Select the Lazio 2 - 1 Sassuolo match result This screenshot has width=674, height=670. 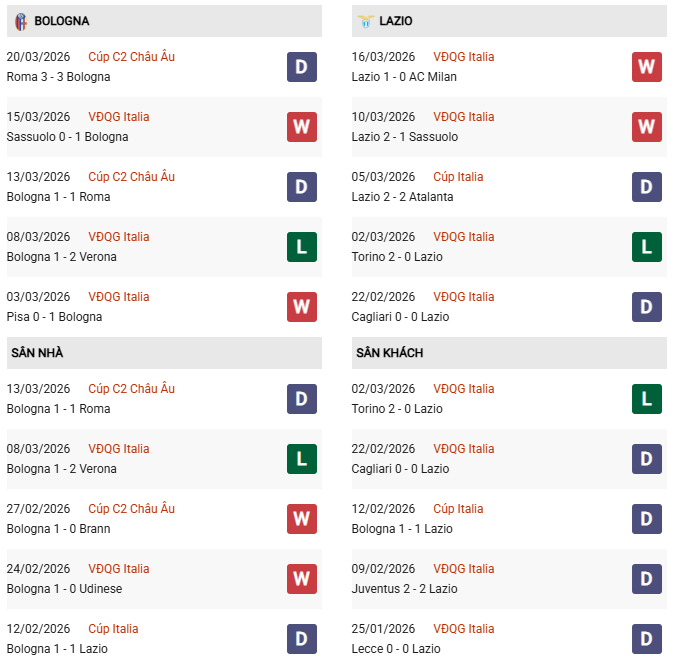tap(405, 137)
